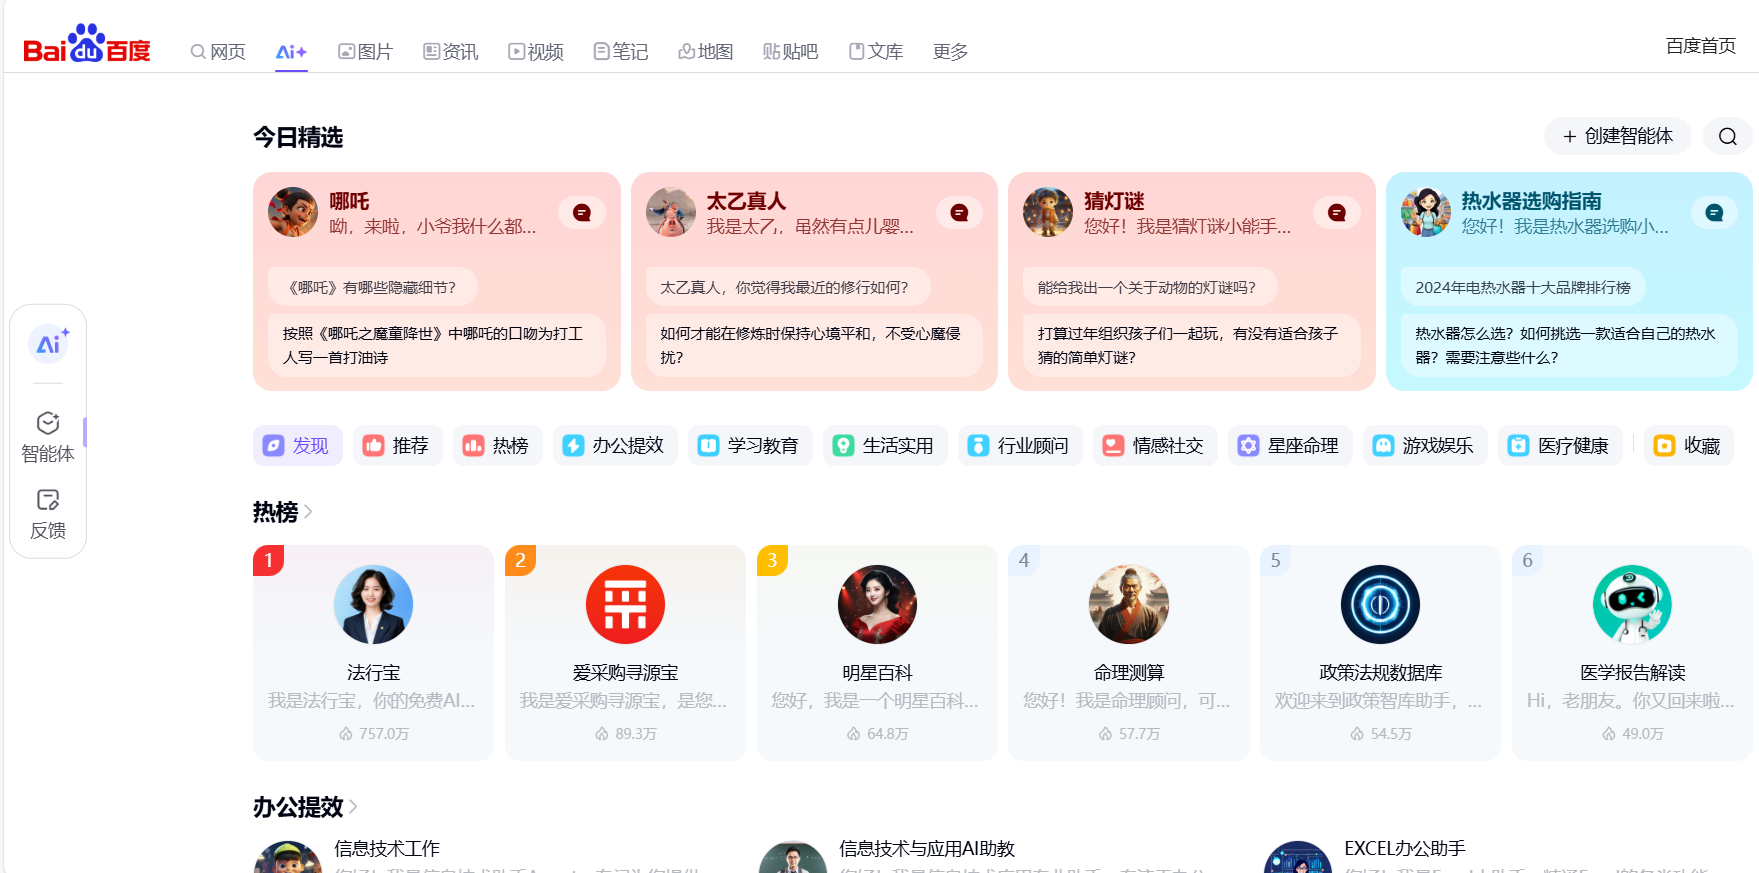Select the 发现 discover category
The image size is (1759, 873).
(x=297, y=445)
